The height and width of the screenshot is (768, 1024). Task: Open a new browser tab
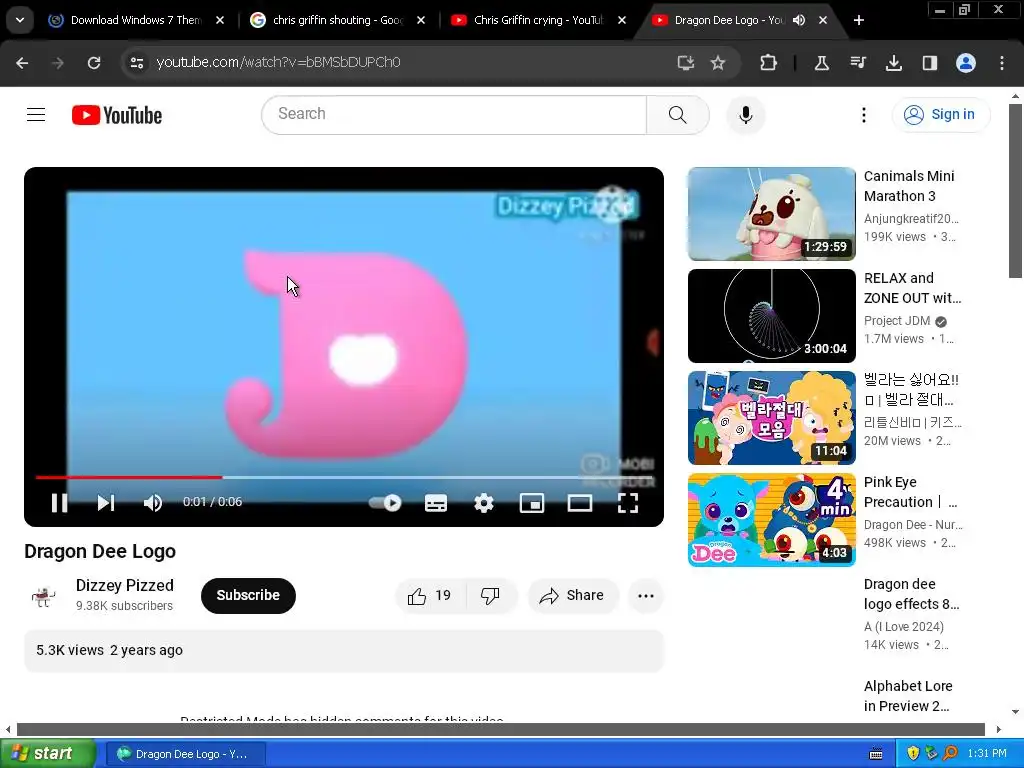[x=859, y=20]
